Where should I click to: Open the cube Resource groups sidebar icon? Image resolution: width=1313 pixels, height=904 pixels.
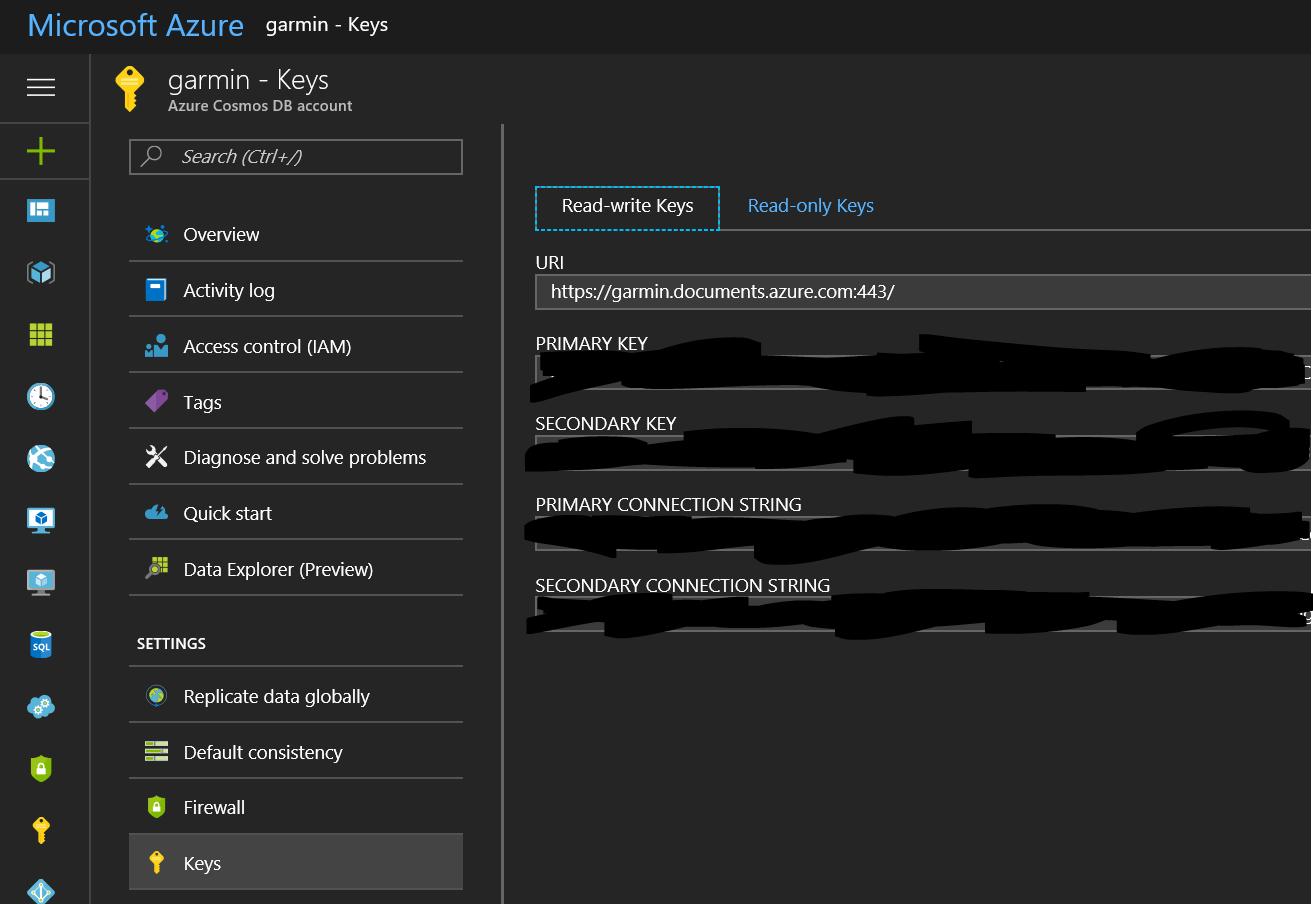(x=41, y=272)
